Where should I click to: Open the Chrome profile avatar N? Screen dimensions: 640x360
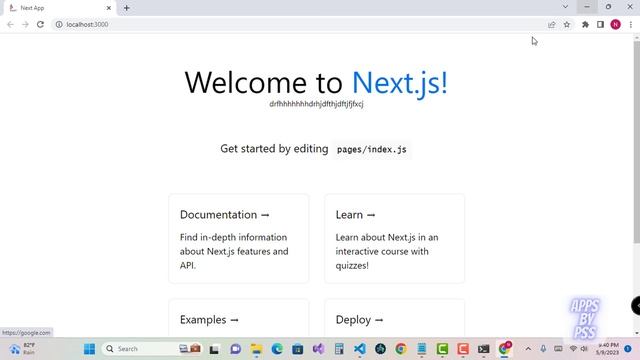click(x=616, y=24)
